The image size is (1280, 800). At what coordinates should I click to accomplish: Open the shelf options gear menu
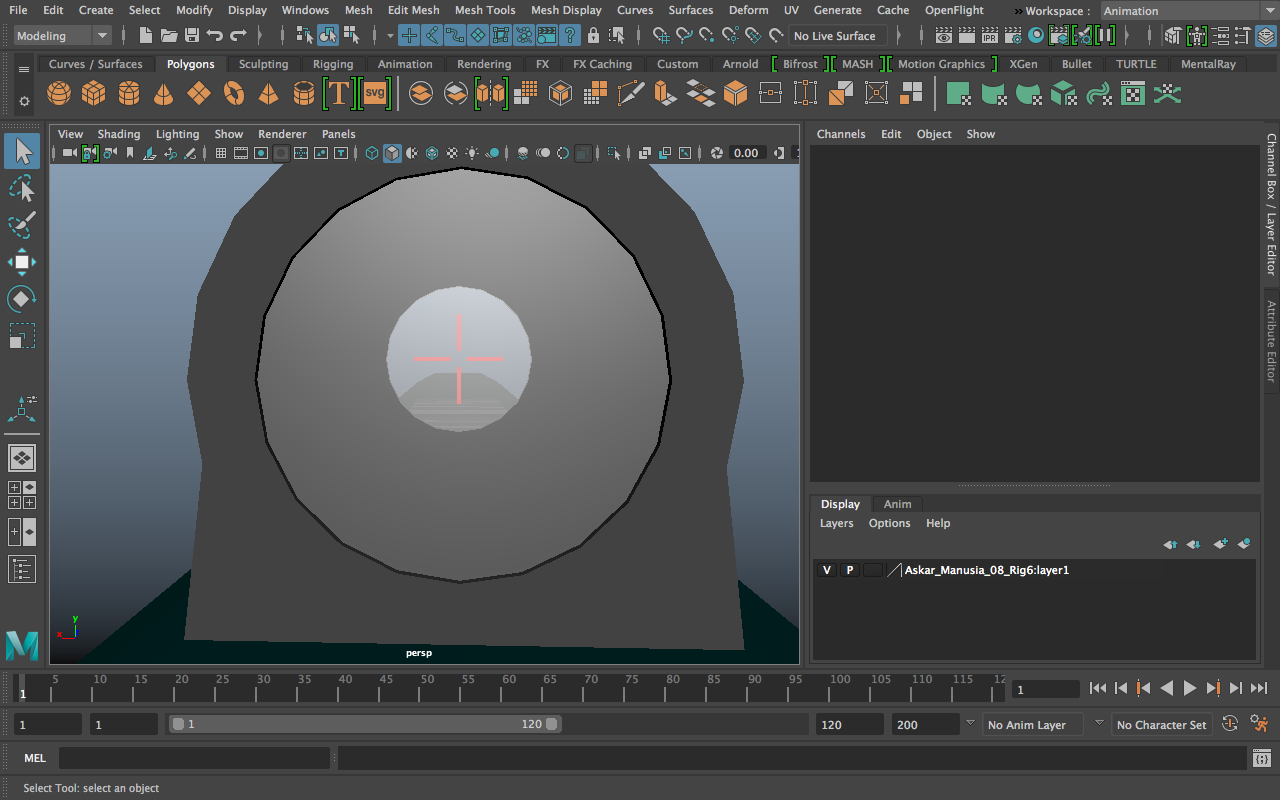pos(24,101)
